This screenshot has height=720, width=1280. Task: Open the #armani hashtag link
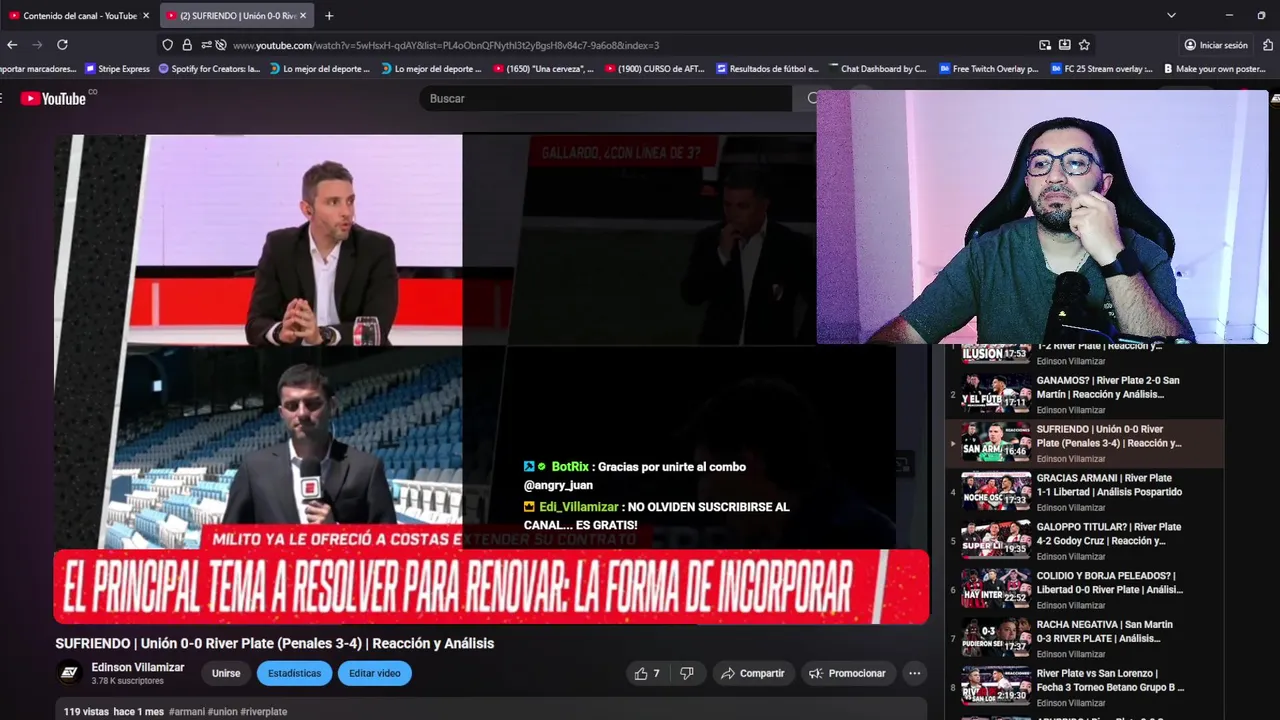(x=186, y=712)
